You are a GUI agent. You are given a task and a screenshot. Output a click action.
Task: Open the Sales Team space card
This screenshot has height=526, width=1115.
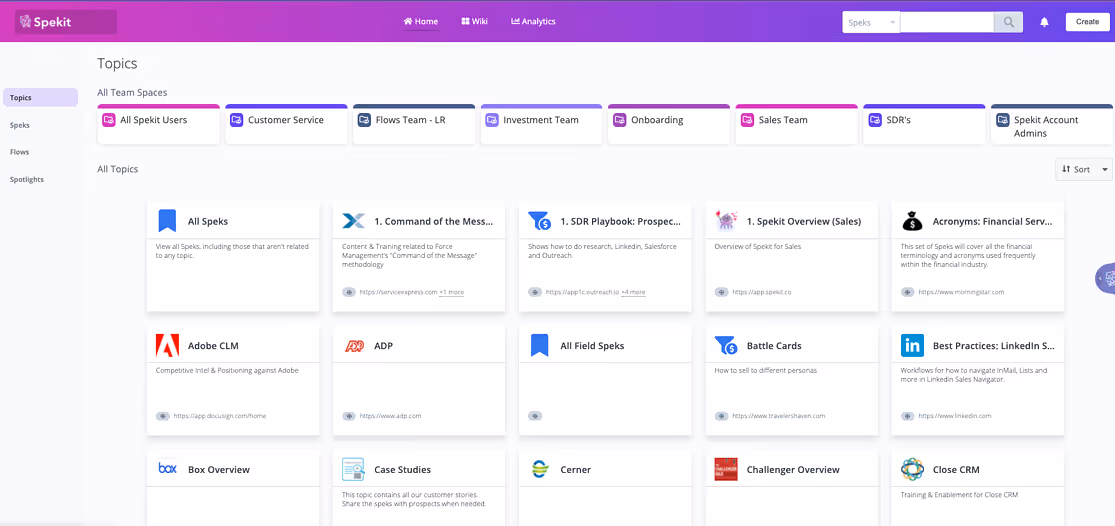[x=796, y=125]
